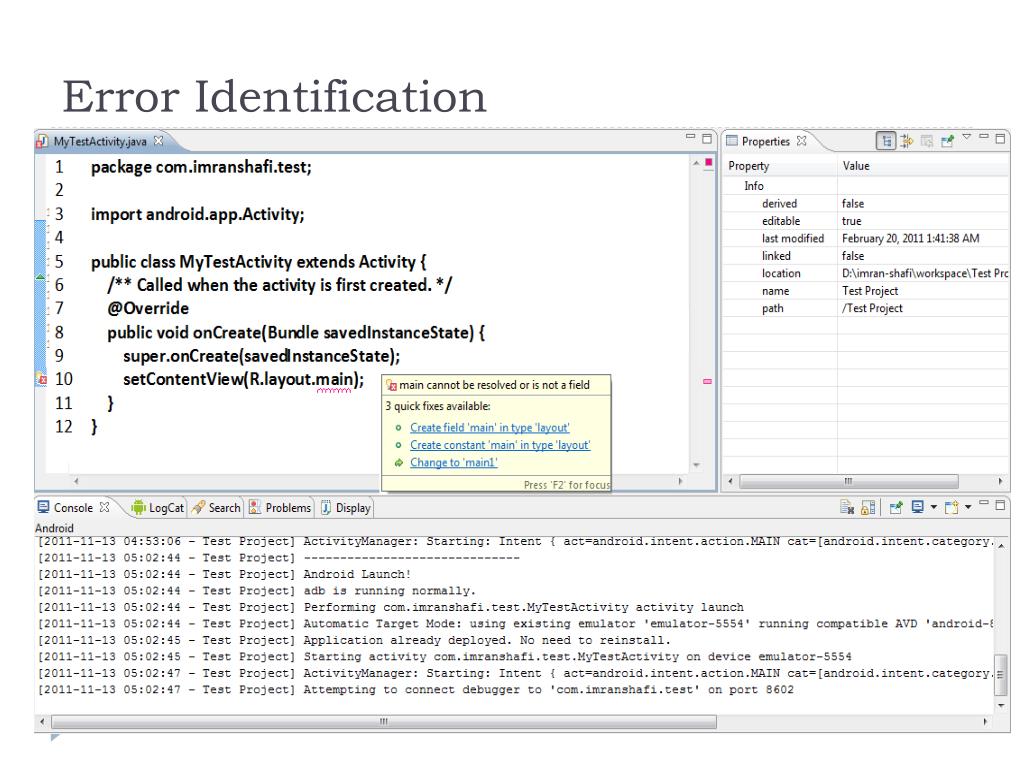Click the Properties tab icon
1024x768 pixels.
pos(732,140)
